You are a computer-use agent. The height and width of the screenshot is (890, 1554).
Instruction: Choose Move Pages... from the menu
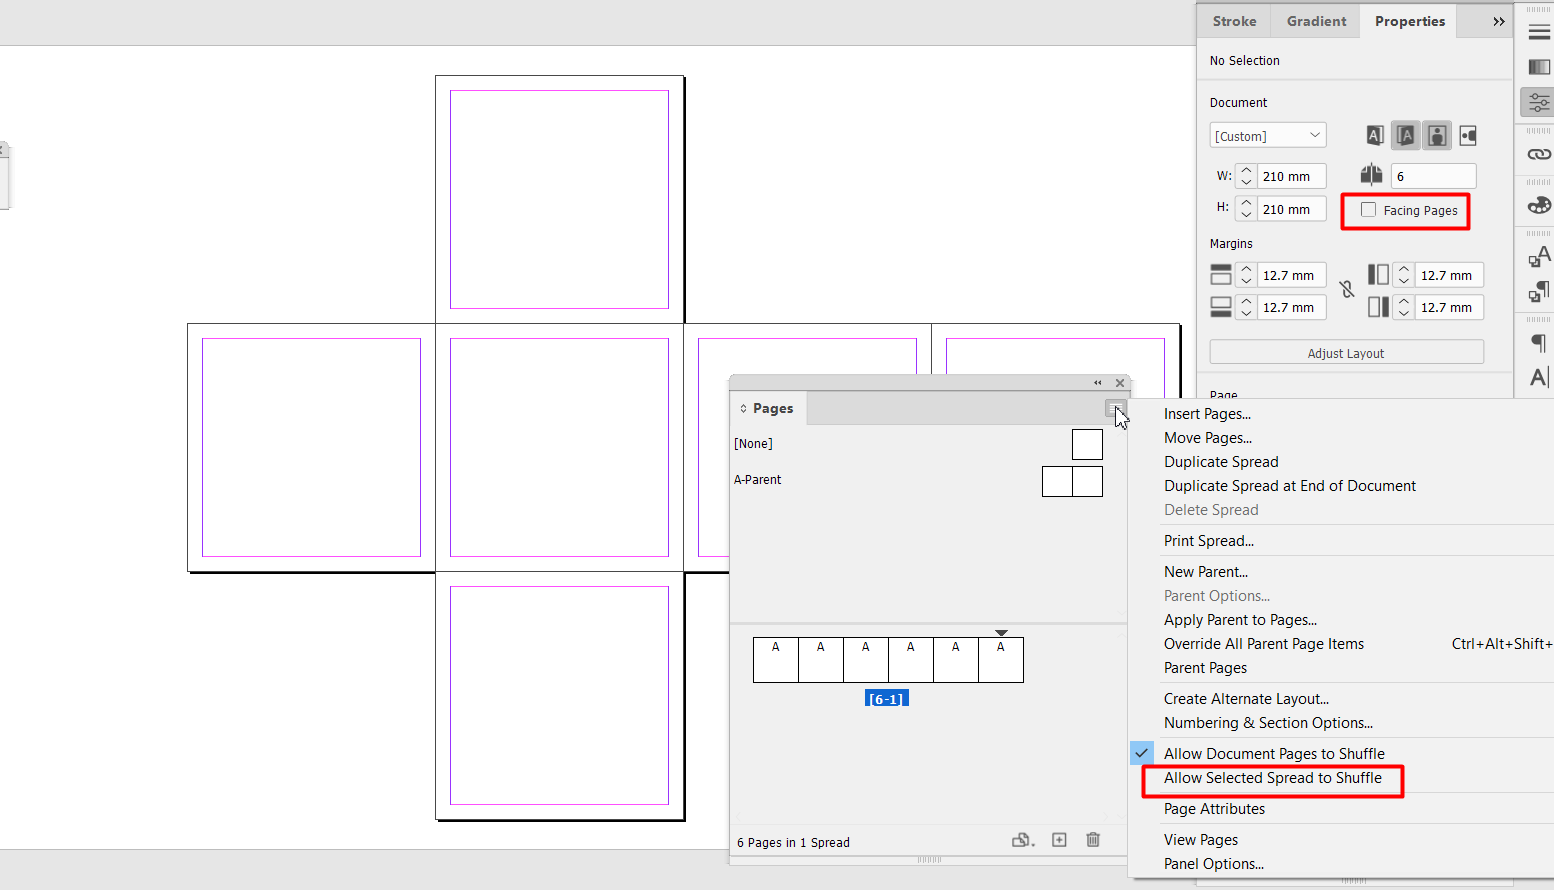[1208, 438]
